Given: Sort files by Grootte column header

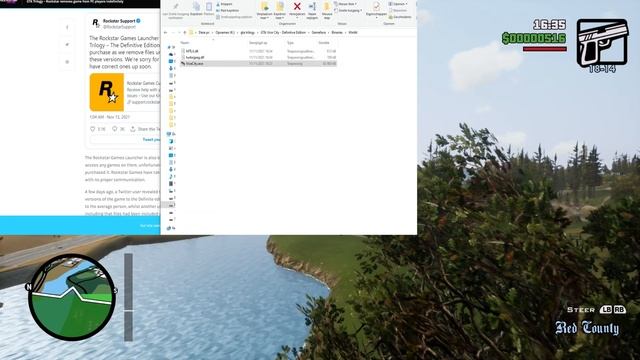Looking at the screenshot, I should point(324,42).
